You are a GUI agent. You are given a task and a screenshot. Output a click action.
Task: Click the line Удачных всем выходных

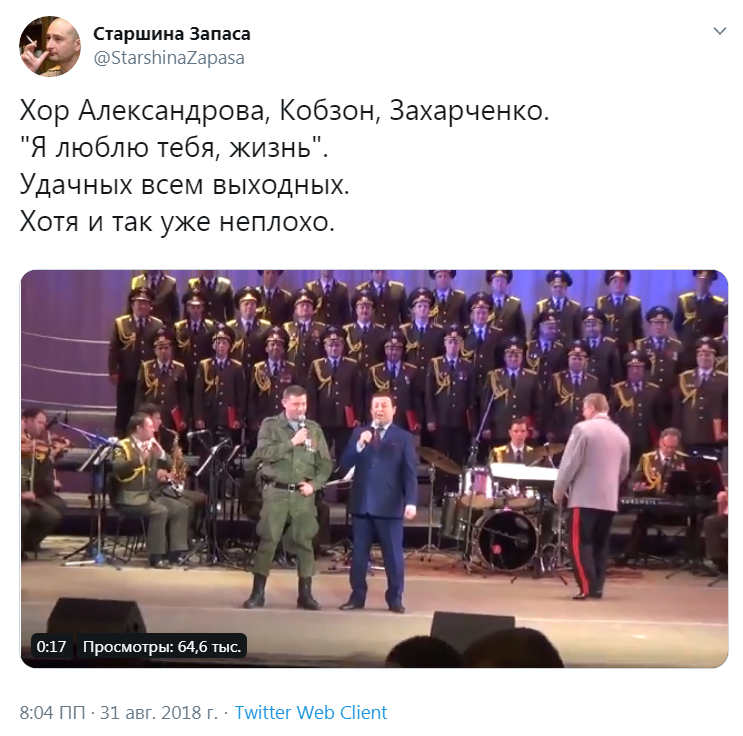click(184, 184)
